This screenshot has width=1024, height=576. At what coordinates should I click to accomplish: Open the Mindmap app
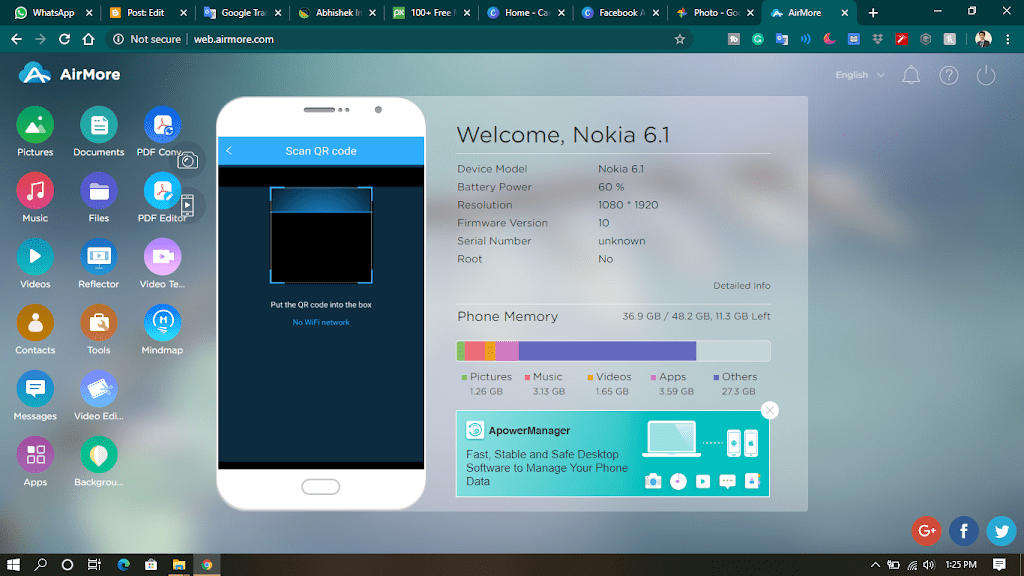[x=162, y=323]
